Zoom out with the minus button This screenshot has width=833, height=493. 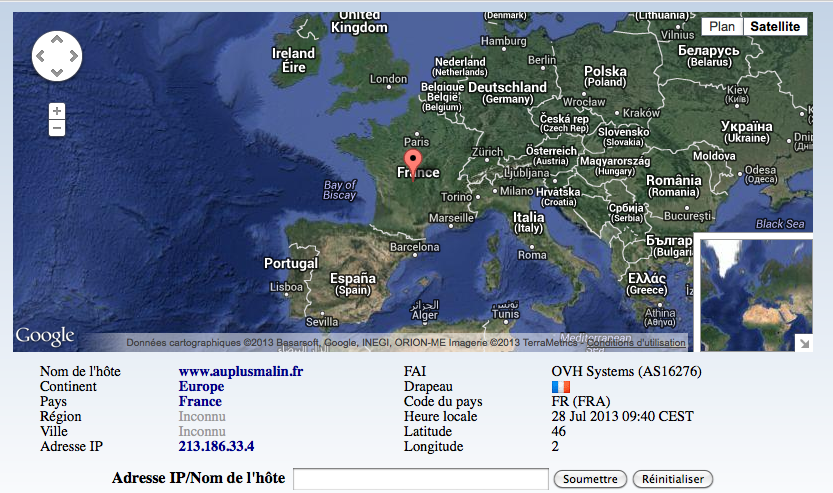click(57, 128)
